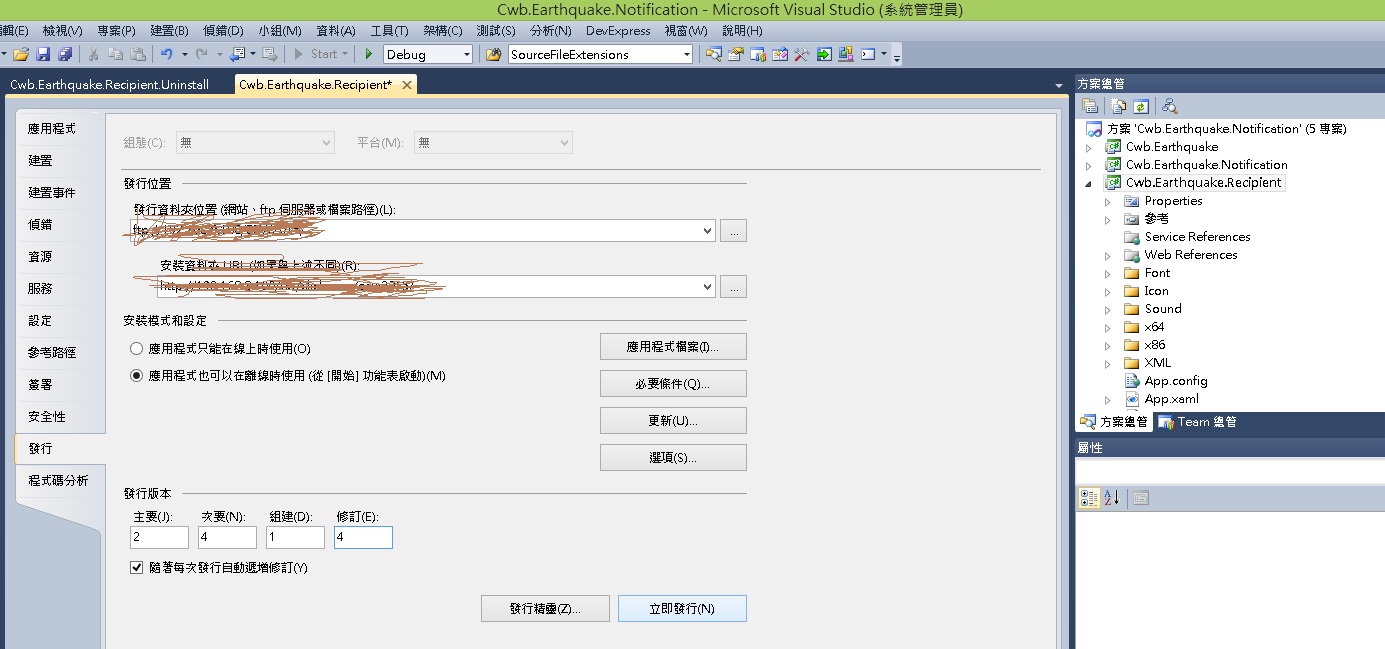Toggle auto-increment revision checkbox
1385x649 pixels.
tap(137, 568)
